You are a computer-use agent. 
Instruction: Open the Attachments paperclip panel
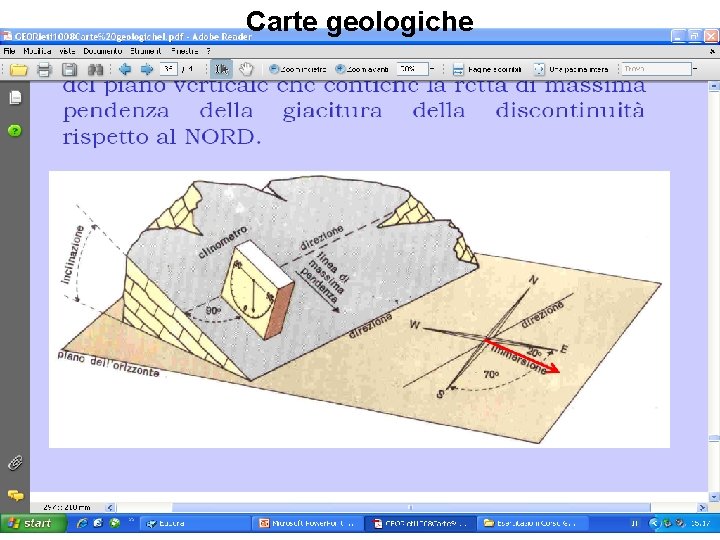(15, 463)
